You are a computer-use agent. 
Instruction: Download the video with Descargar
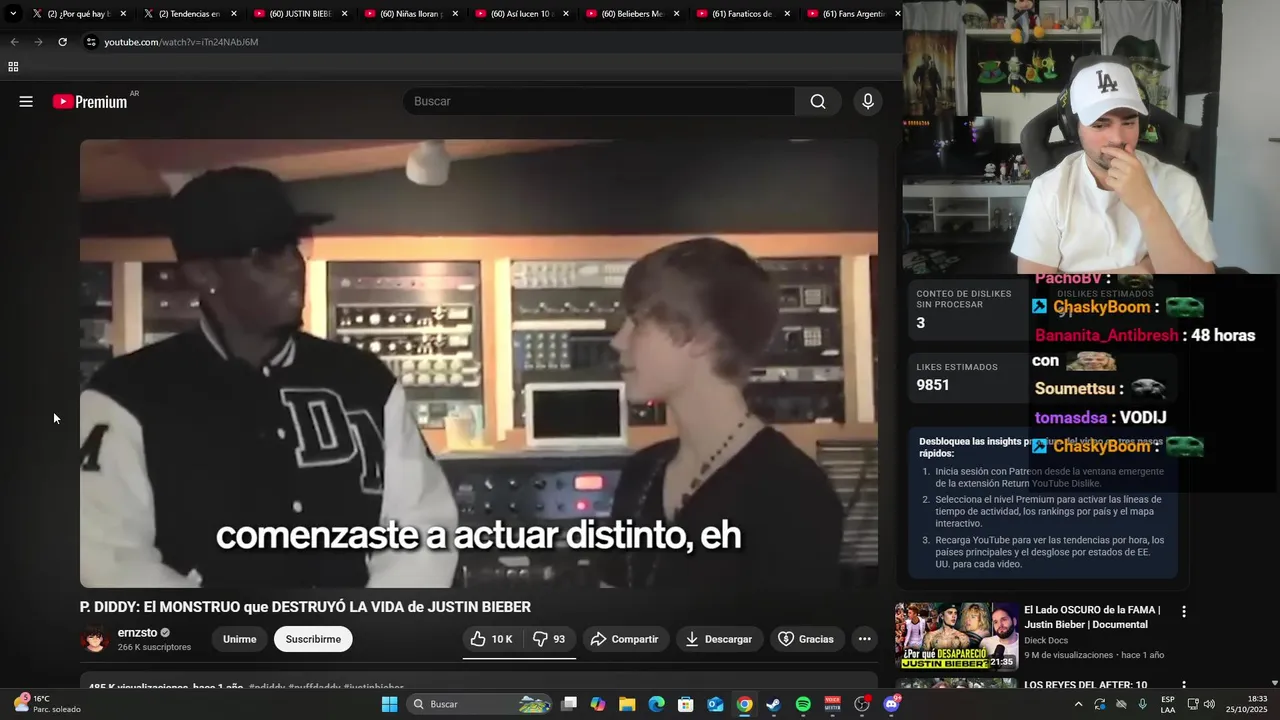[x=719, y=639]
